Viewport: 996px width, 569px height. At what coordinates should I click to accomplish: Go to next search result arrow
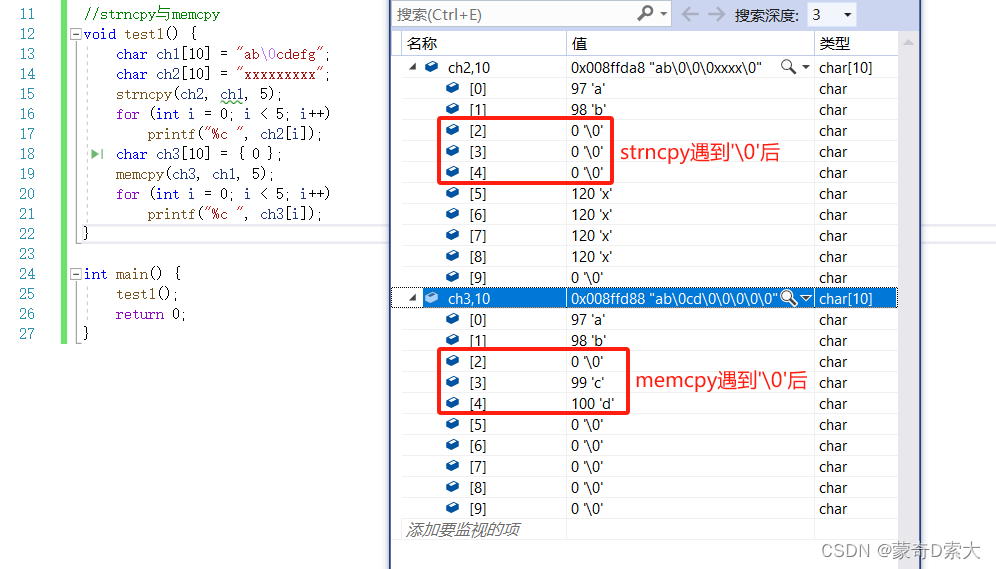(x=716, y=14)
